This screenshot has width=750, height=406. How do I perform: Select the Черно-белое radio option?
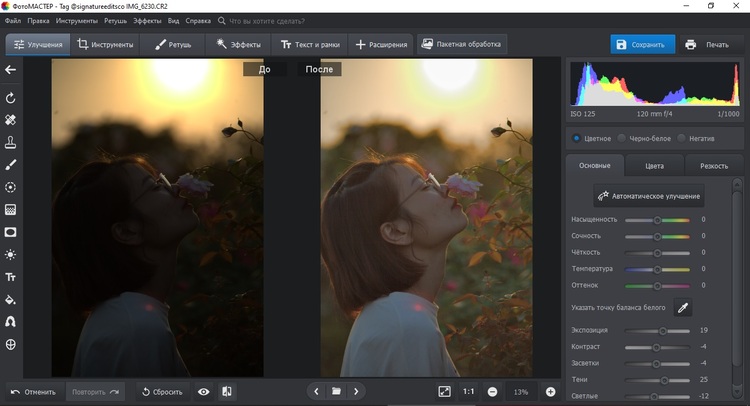click(621, 138)
